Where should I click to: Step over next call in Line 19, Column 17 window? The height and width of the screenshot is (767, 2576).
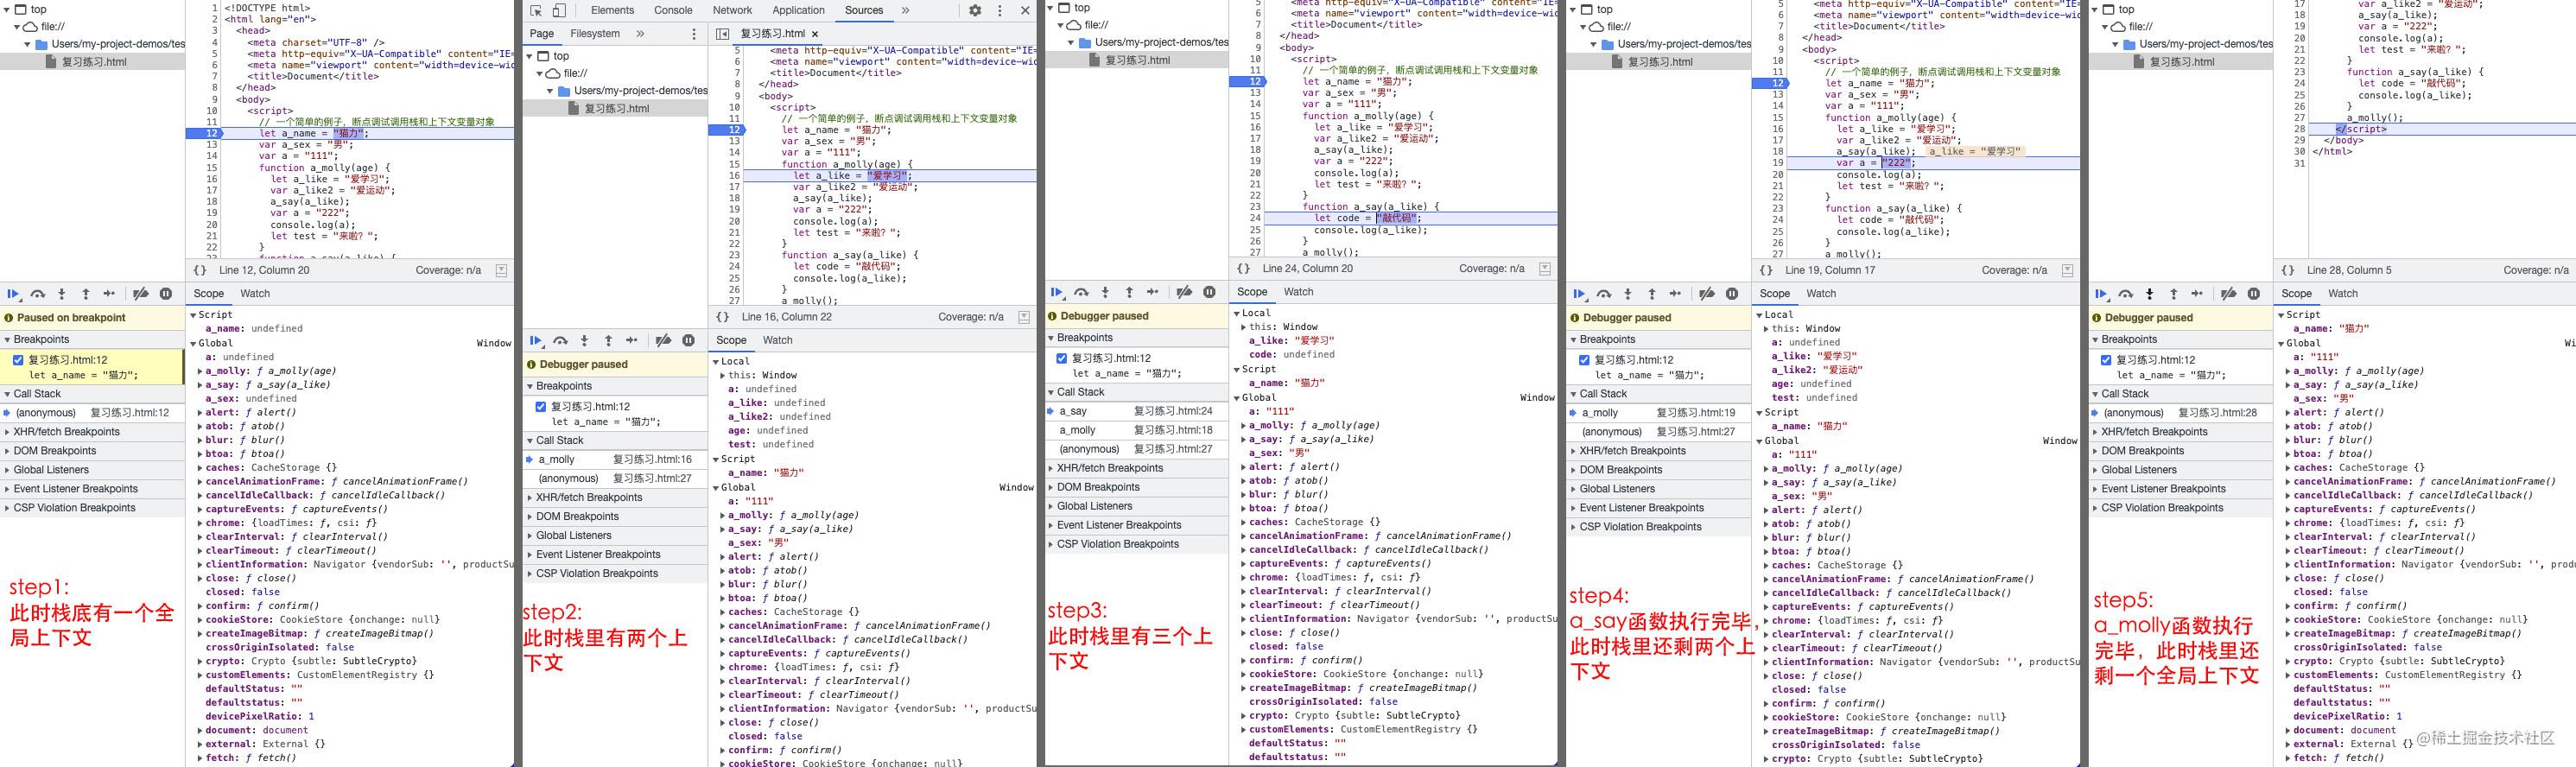(x=1604, y=294)
